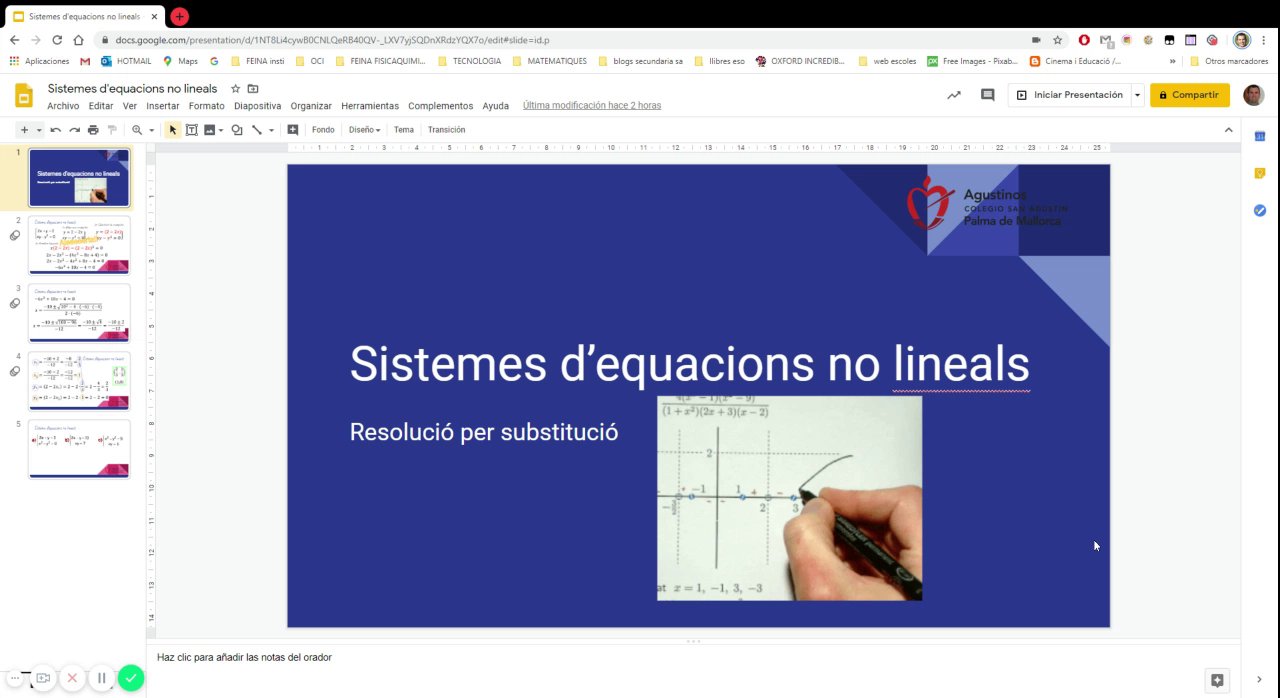Open the Editar menu

tap(101, 106)
